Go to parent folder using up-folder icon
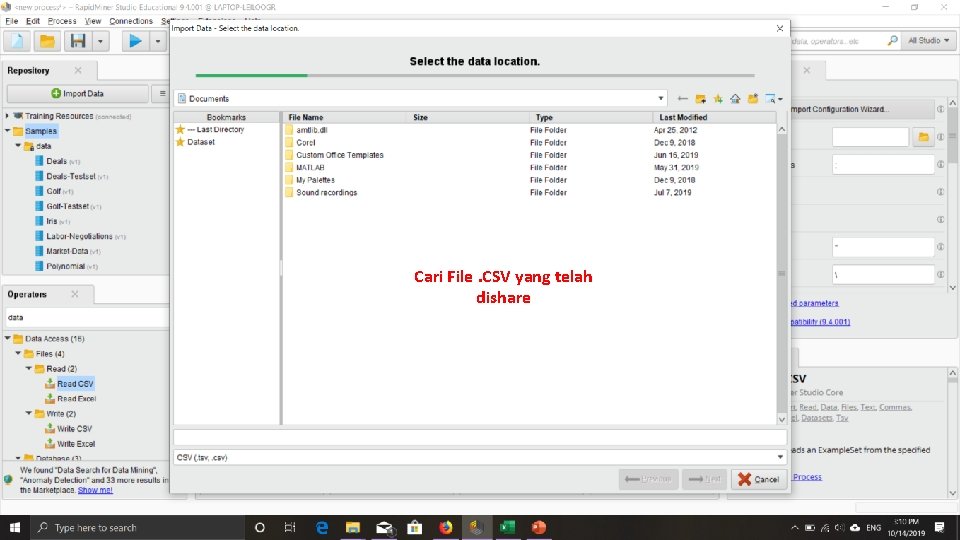Image resolution: width=960 pixels, height=540 pixels. pyautogui.click(x=700, y=99)
